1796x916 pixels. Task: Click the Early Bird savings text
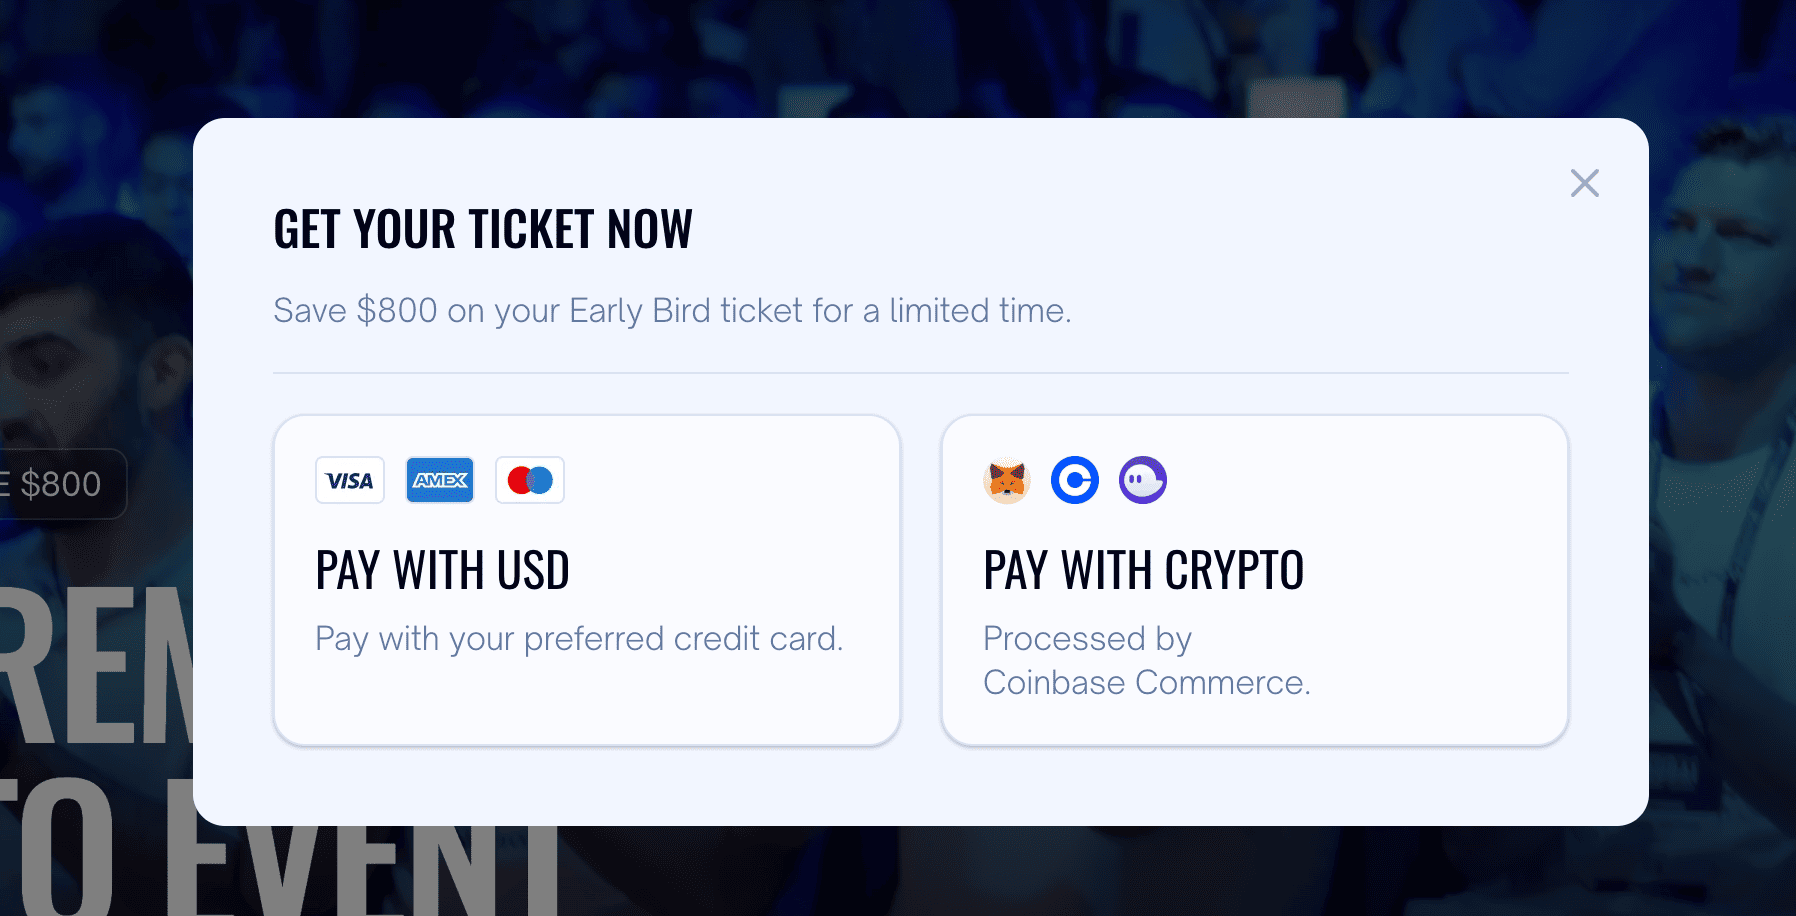(x=672, y=310)
